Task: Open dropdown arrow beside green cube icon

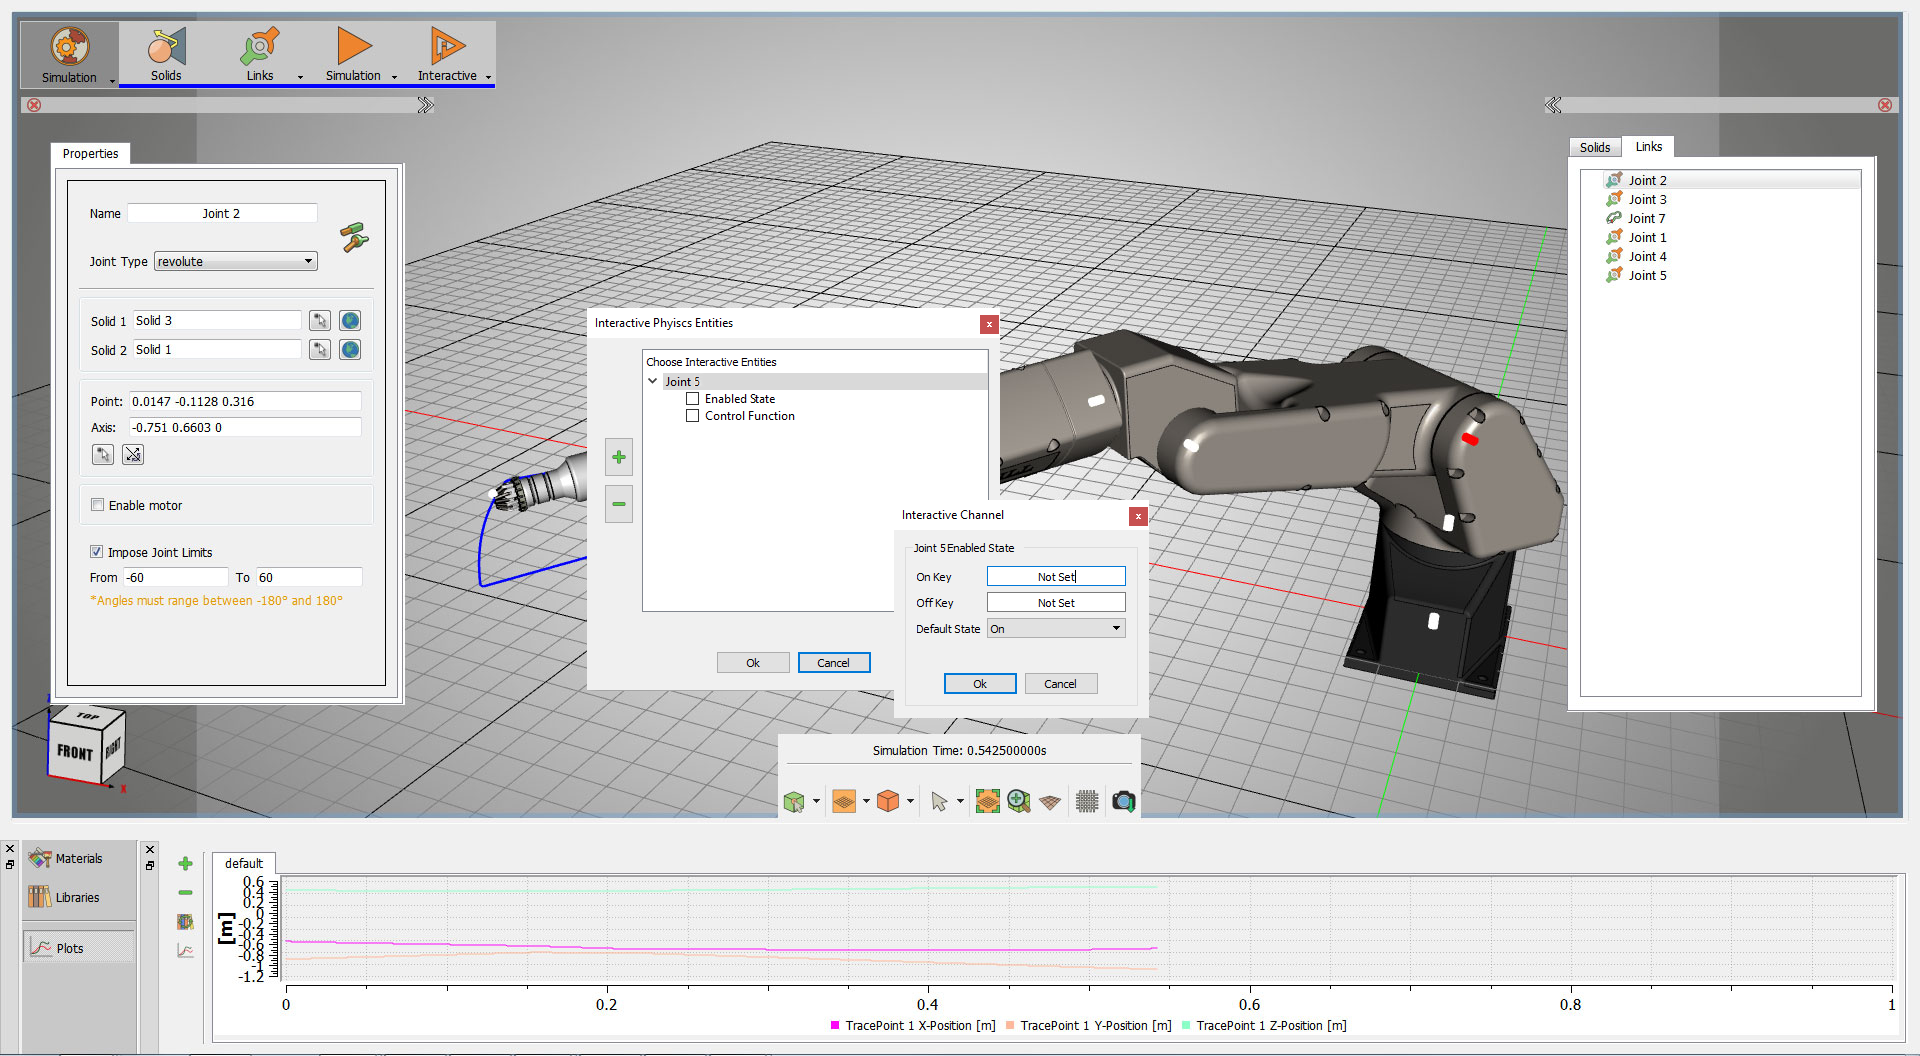Action: point(816,802)
